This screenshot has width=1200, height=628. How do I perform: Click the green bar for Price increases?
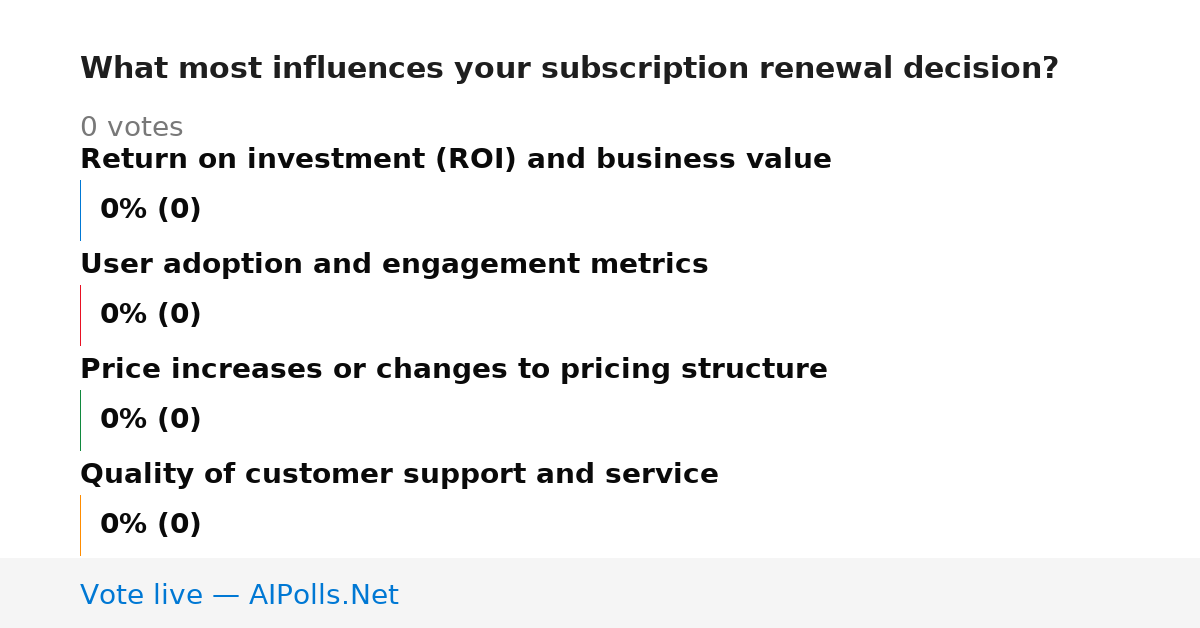click(x=80, y=420)
